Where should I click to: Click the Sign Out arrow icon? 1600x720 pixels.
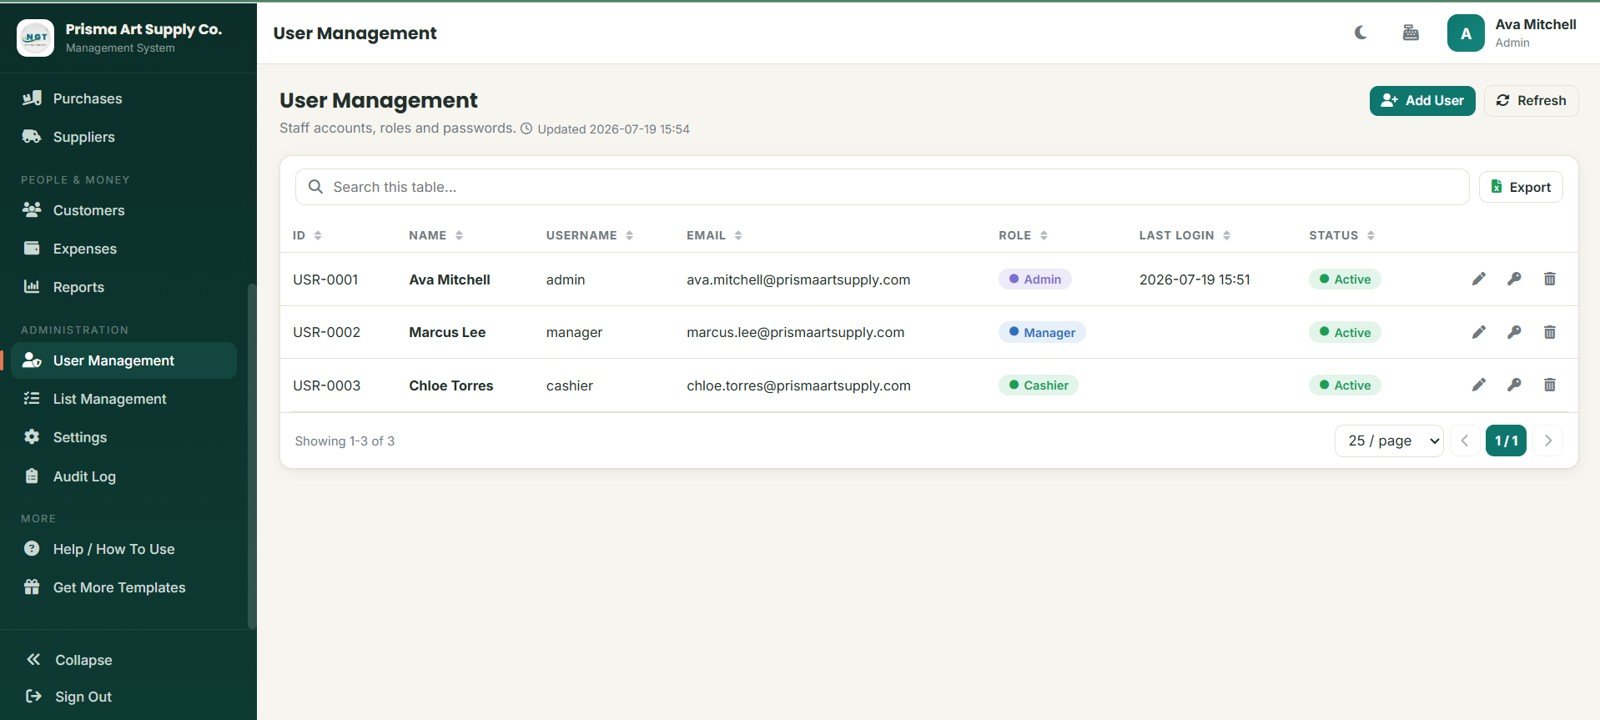click(33, 696)
